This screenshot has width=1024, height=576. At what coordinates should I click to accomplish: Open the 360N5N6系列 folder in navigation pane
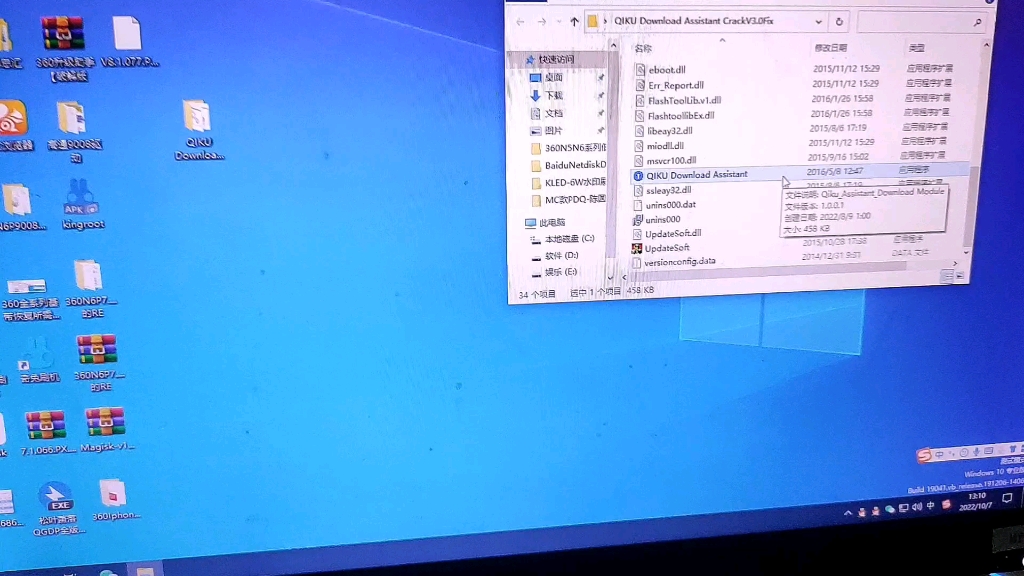568,148
